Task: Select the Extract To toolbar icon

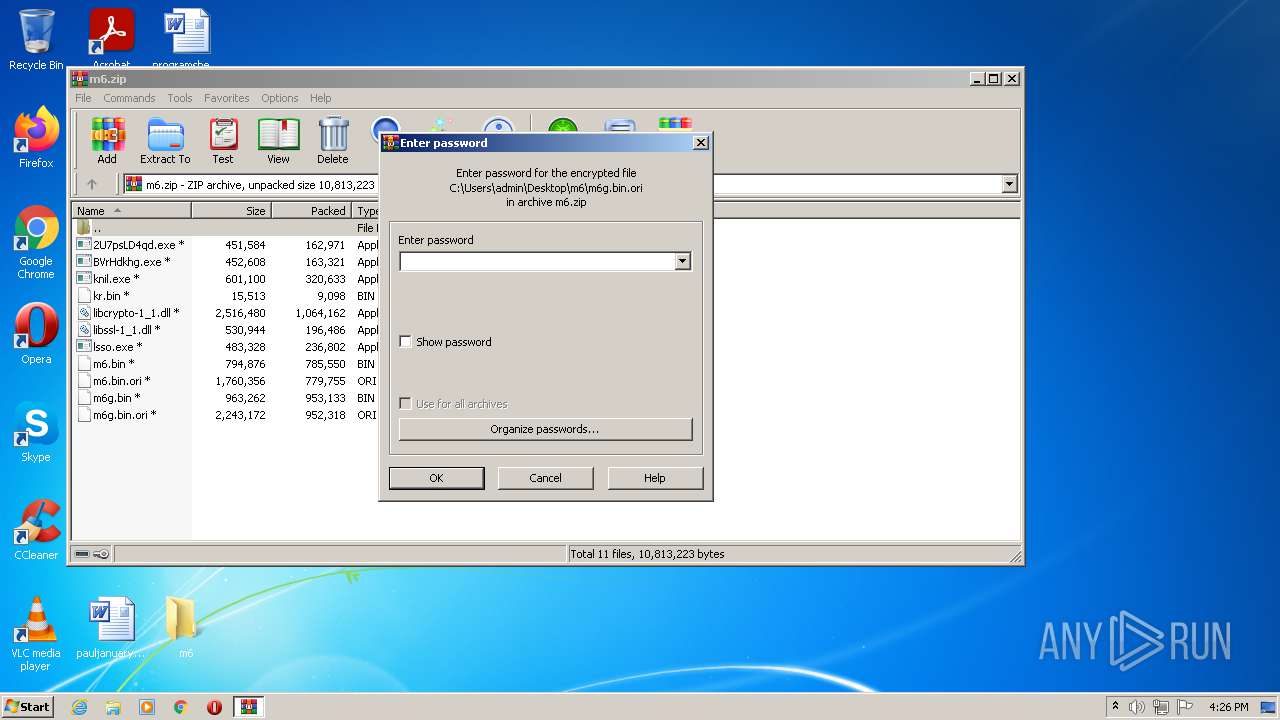Action: click(165, 140)
